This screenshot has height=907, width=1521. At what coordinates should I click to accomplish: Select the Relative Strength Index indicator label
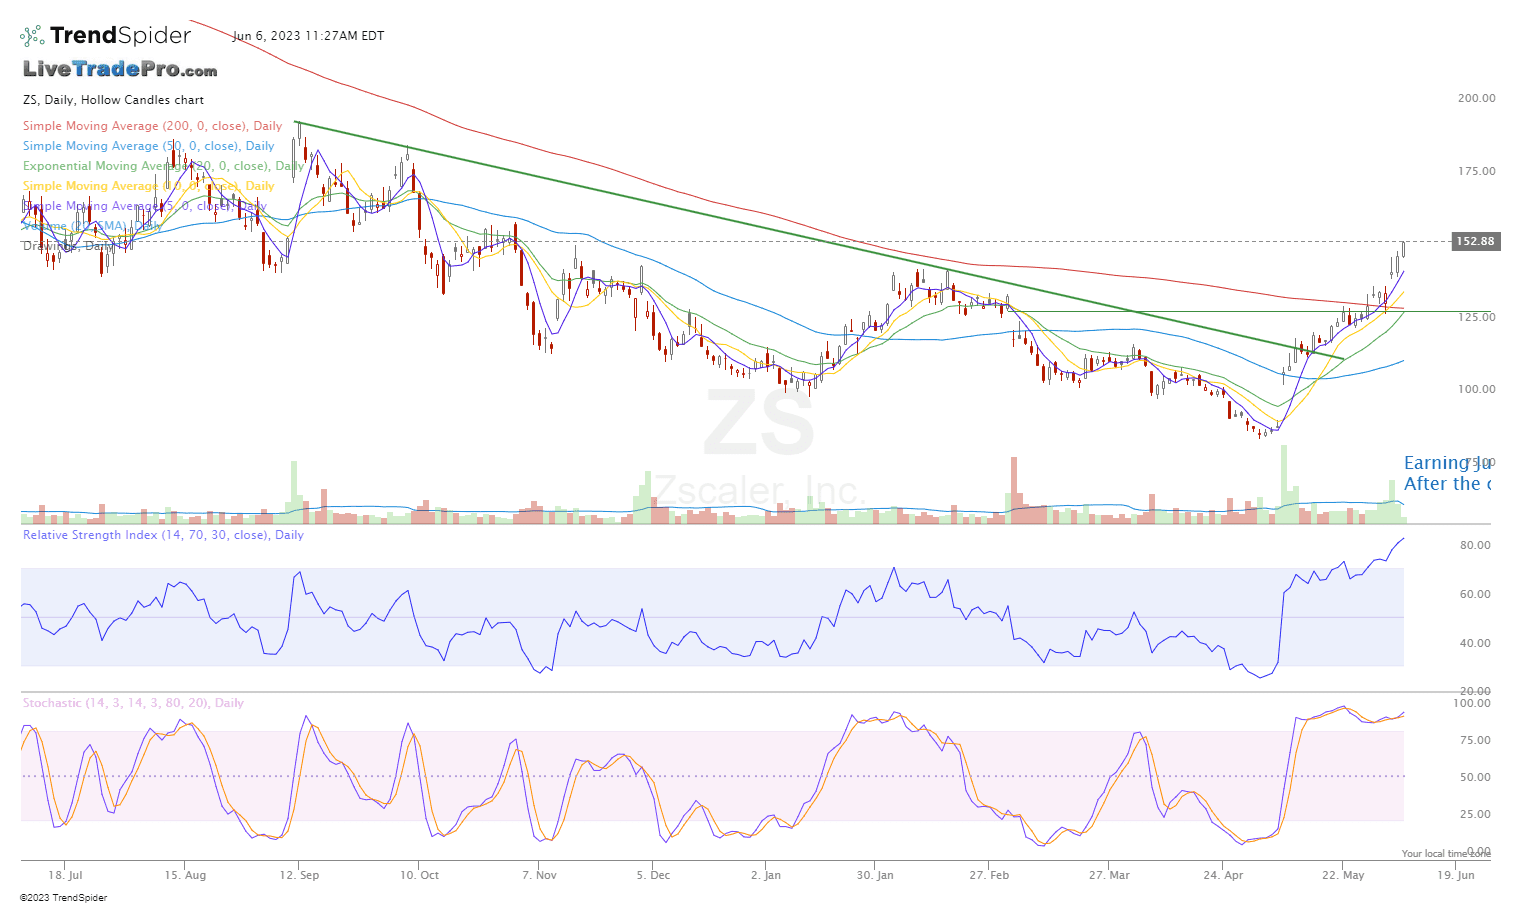point(162,534)
